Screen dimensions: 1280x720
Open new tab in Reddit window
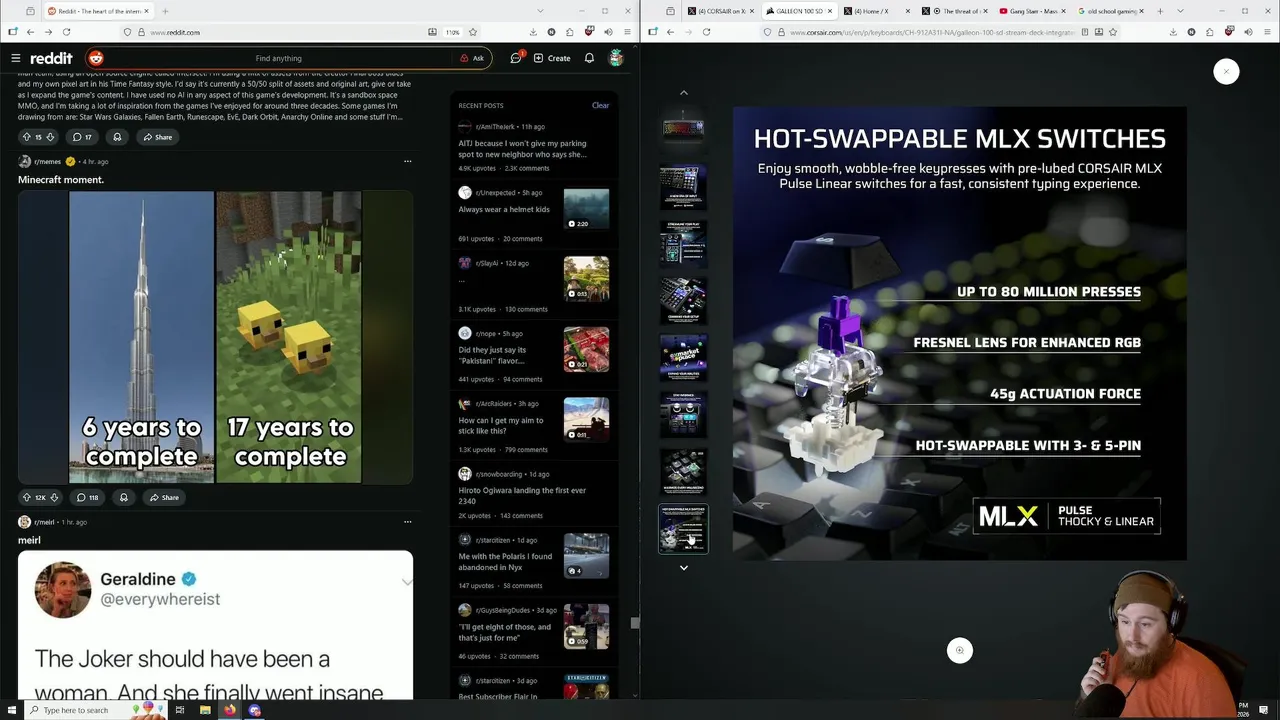click(x=165, y=11)
